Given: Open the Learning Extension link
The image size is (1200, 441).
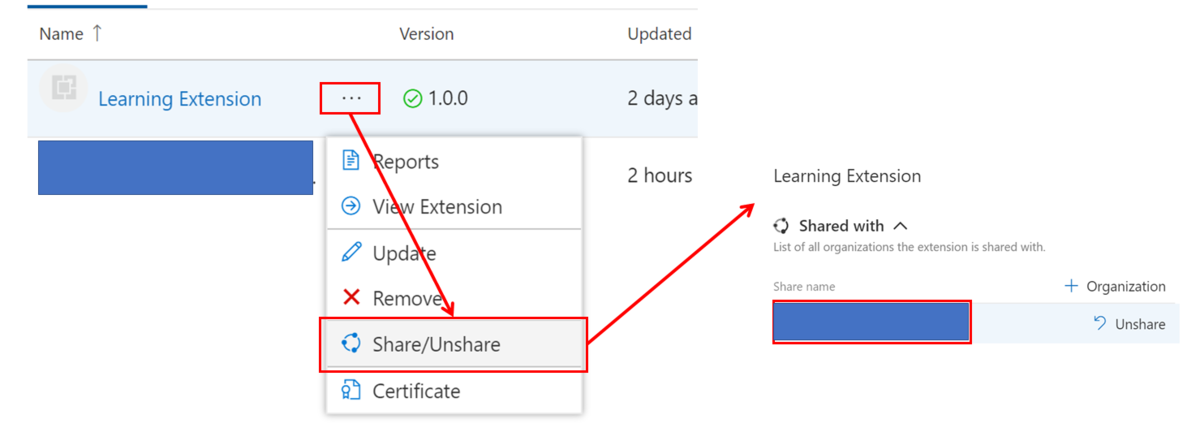Looking at the screenshot, I should click(x=180, y=99).
